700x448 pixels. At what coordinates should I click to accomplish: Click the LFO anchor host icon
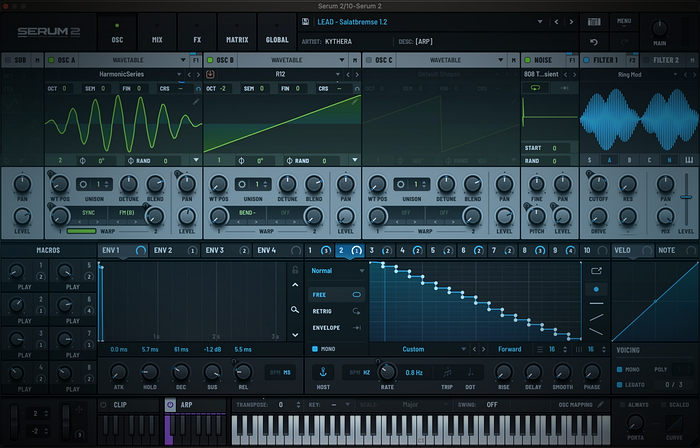pos(322,372)
